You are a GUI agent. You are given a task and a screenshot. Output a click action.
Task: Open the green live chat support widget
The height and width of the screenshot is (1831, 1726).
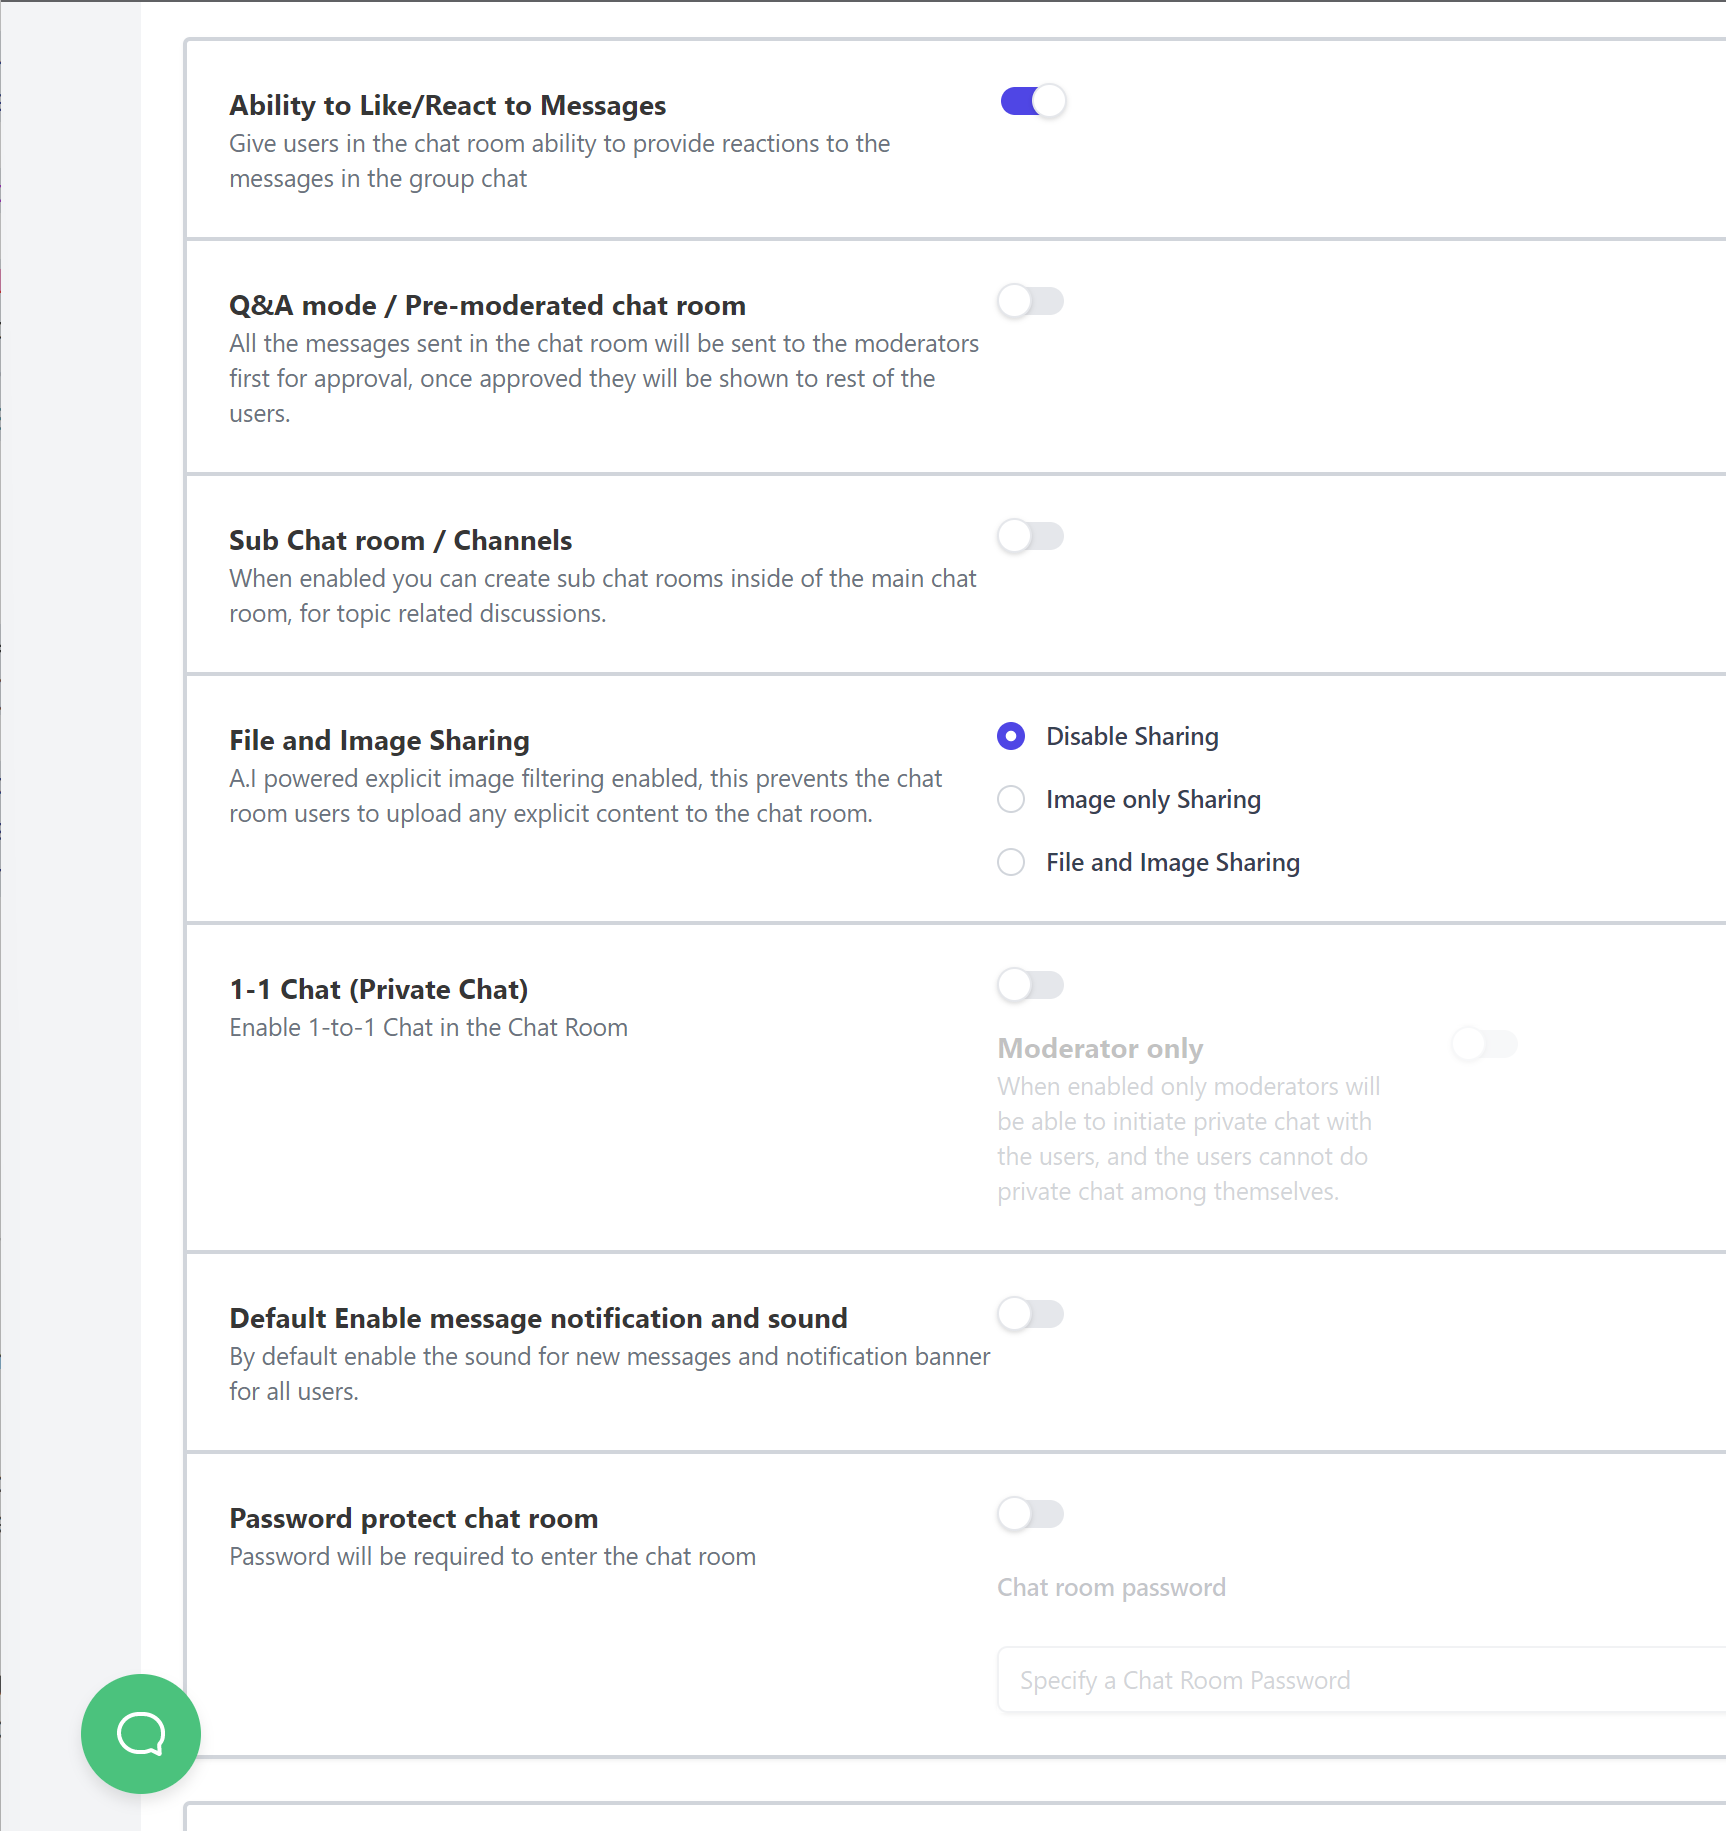coord(140,1733)
